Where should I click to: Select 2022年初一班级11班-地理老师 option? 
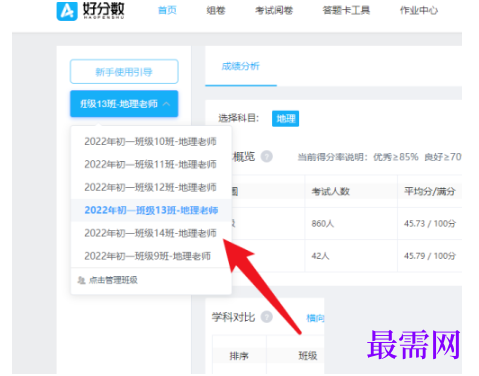pos(151,164)
